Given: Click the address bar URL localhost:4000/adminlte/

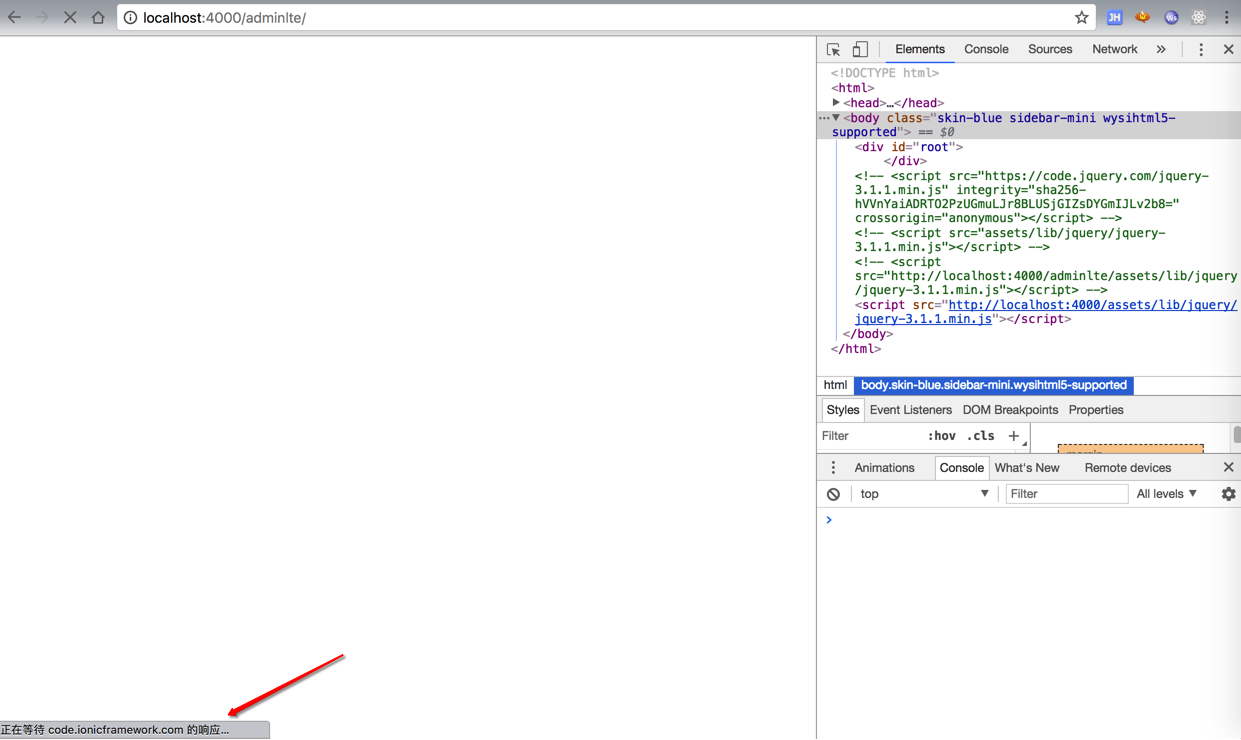Looking at the screenshot, I should tap(224, 18).
